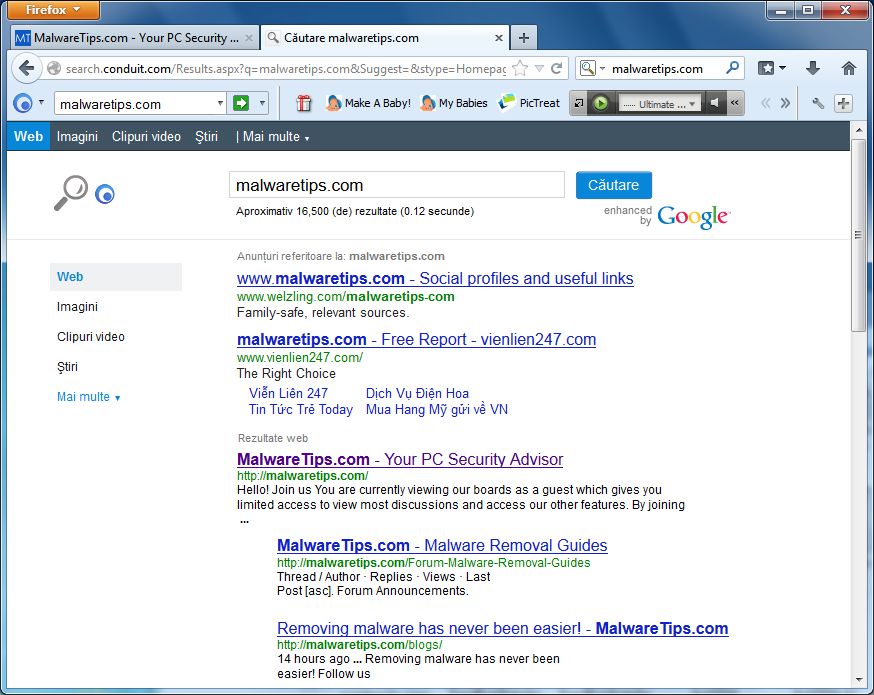Open the Free Report - vienlien247.com ad

(416, 339)
